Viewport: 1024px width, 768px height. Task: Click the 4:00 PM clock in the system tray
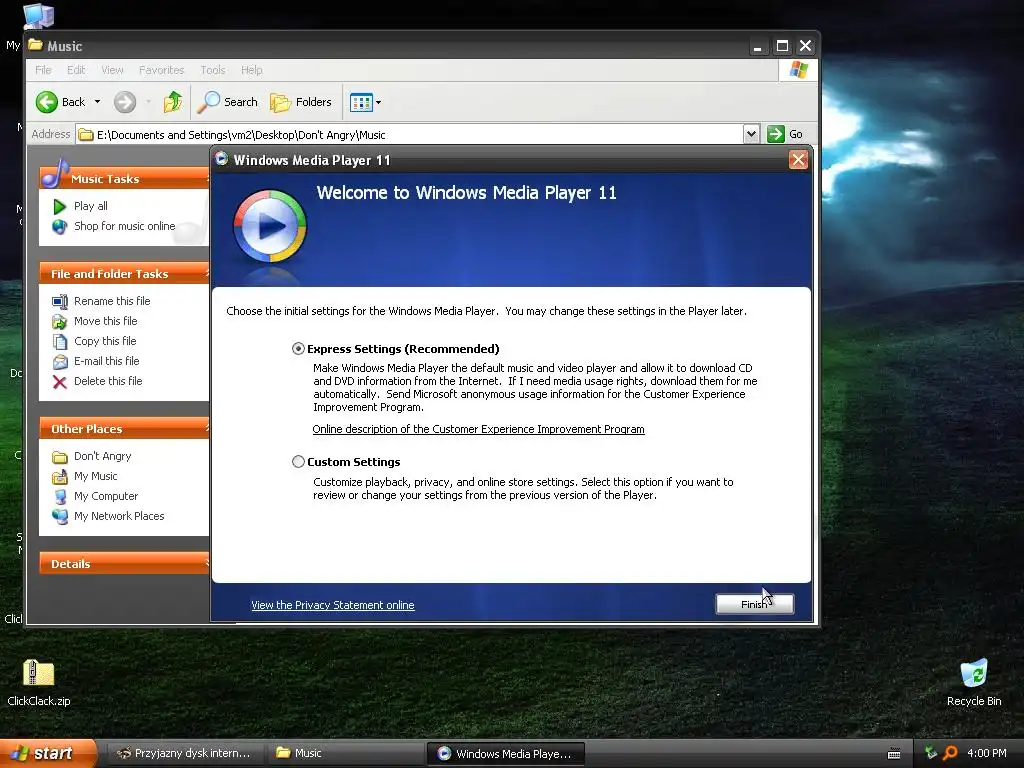coord(987,753)
